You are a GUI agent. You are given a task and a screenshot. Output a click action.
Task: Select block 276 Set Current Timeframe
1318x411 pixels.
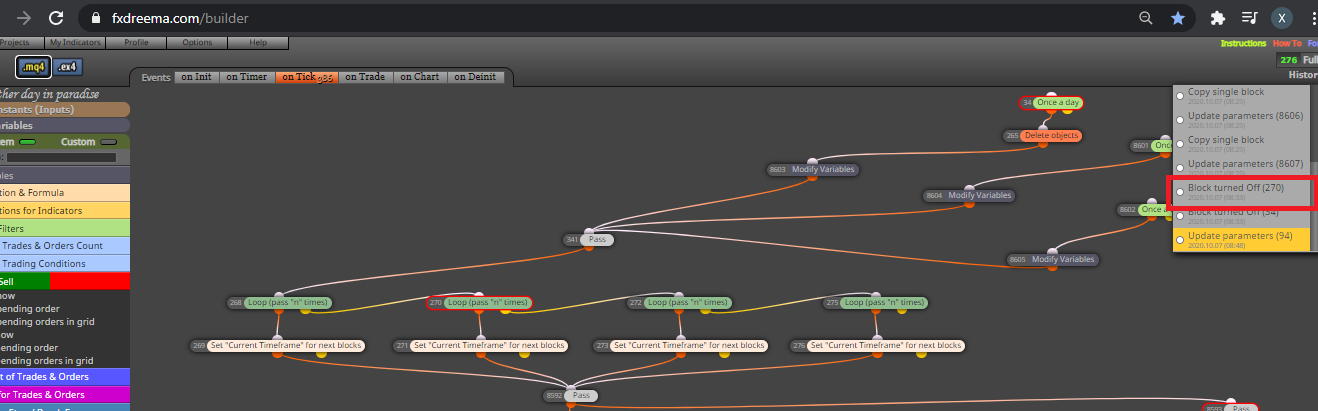877,345
